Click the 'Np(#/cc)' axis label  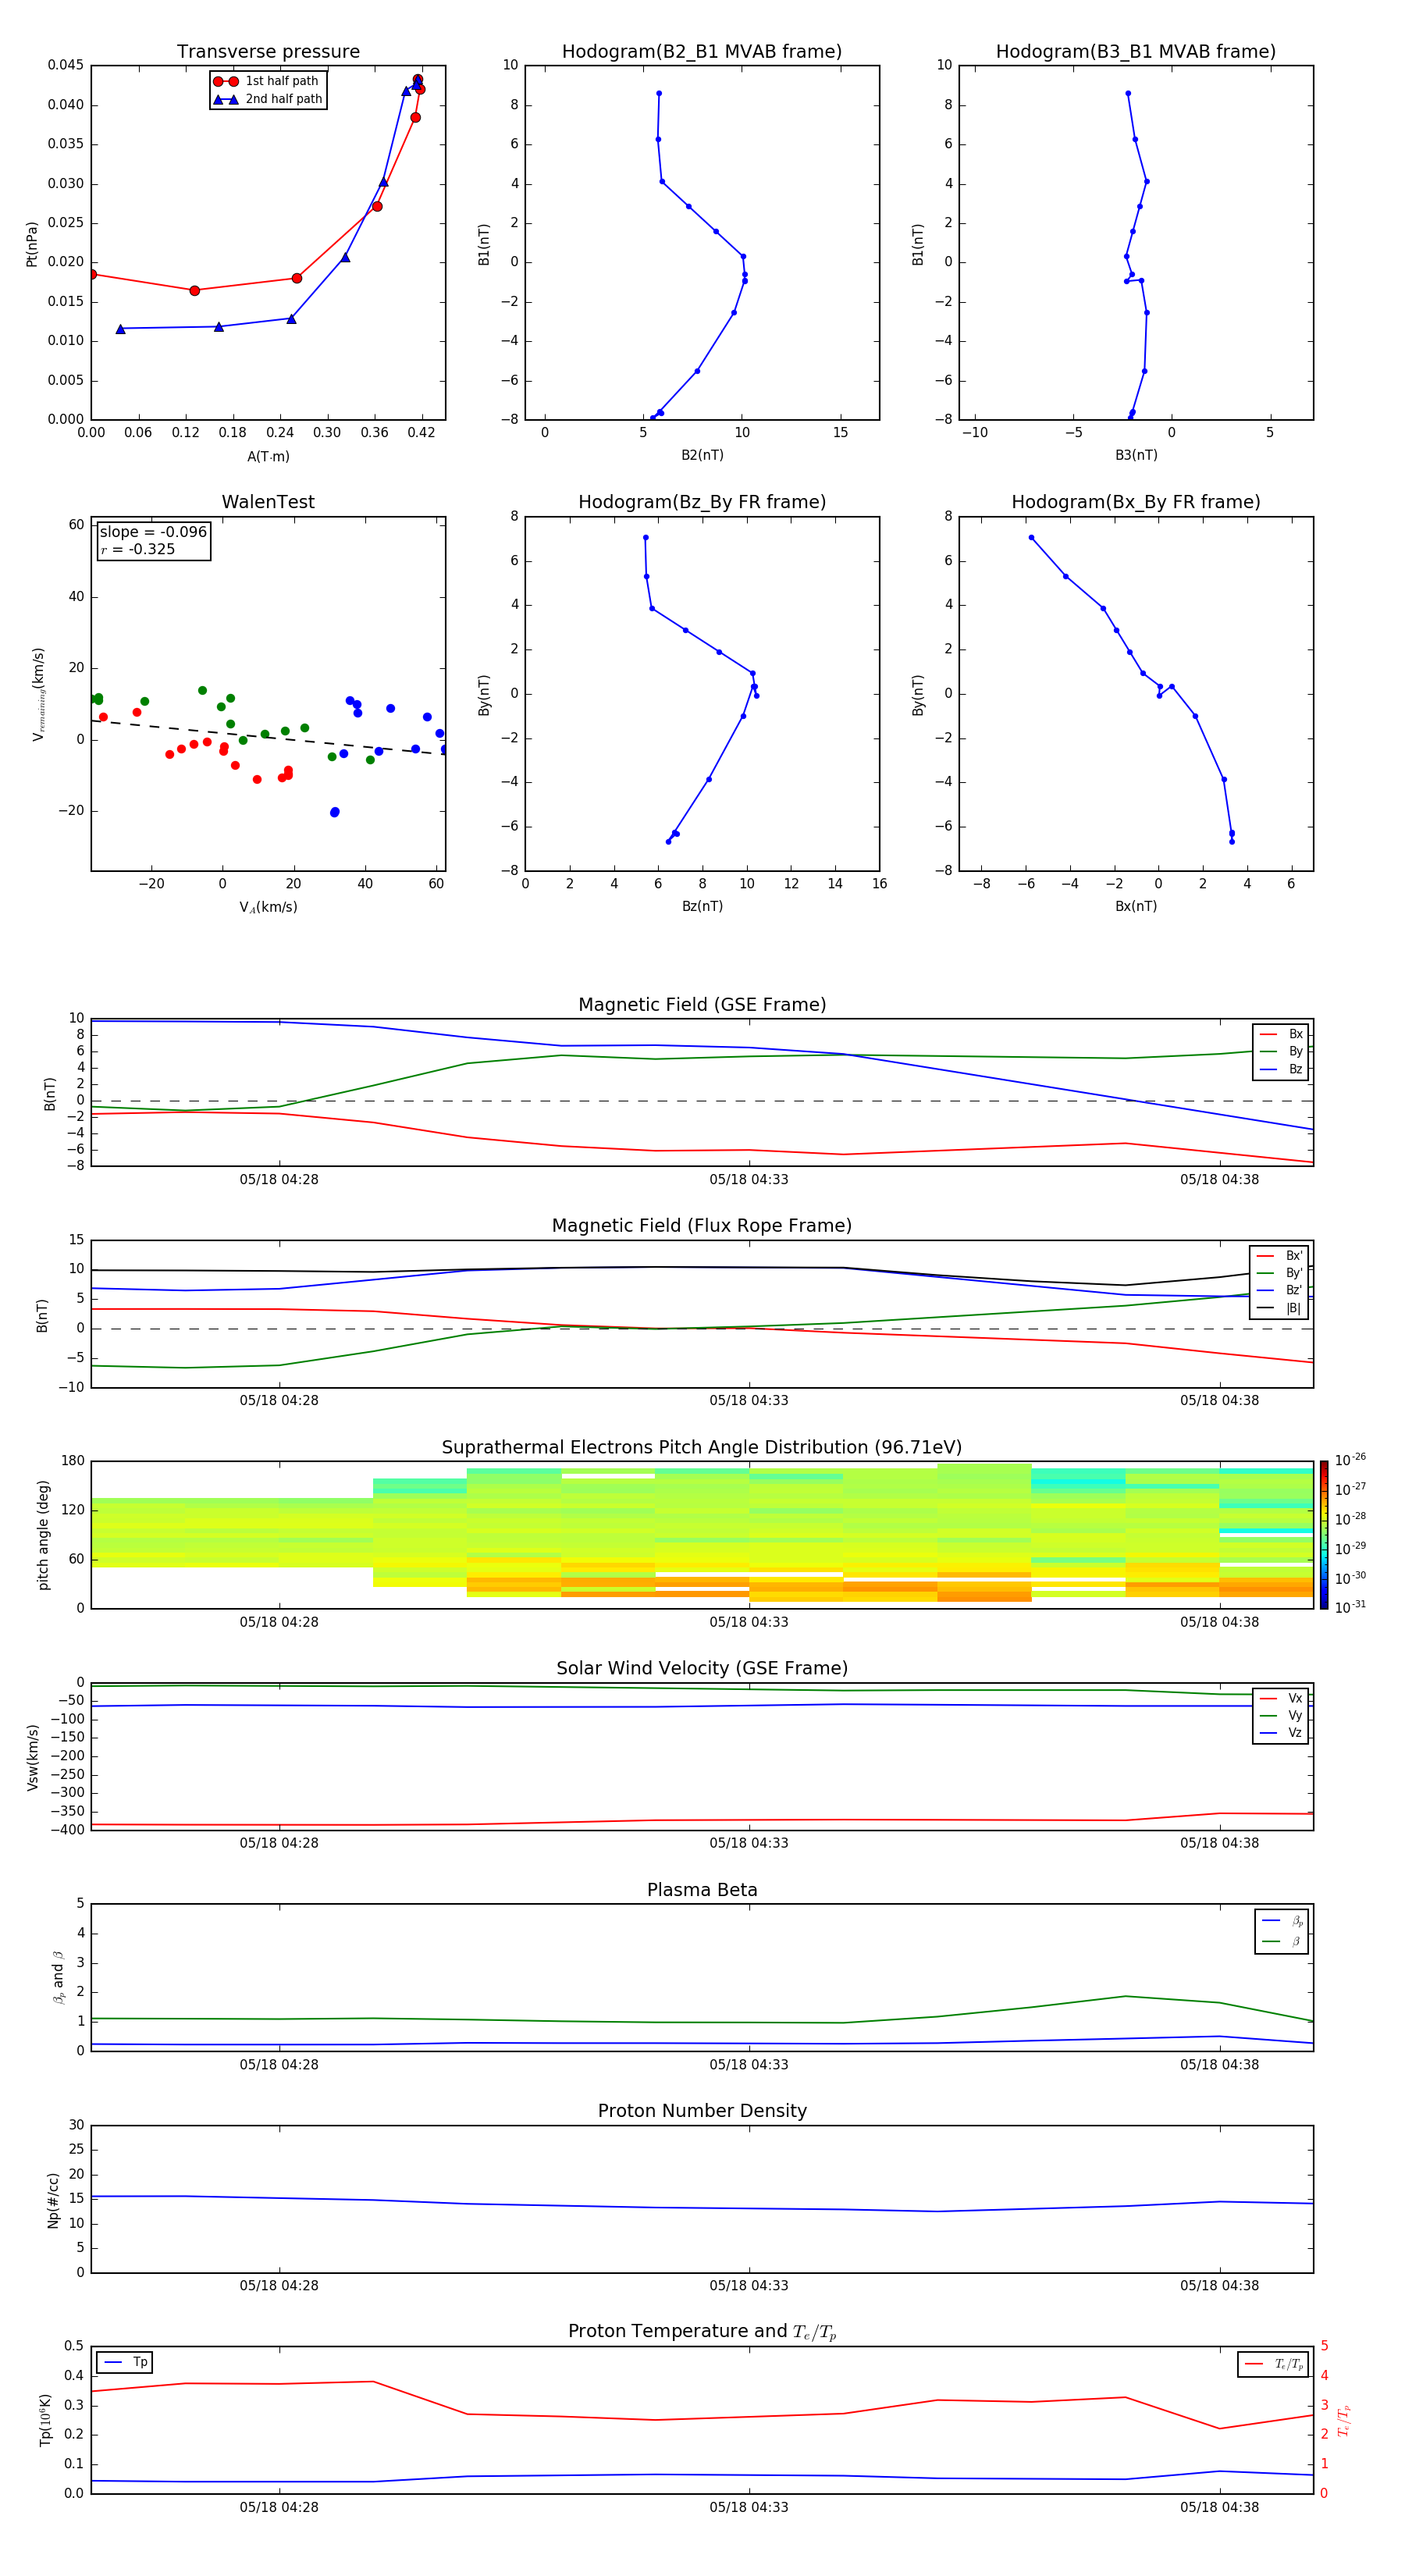coord(53,2200)
